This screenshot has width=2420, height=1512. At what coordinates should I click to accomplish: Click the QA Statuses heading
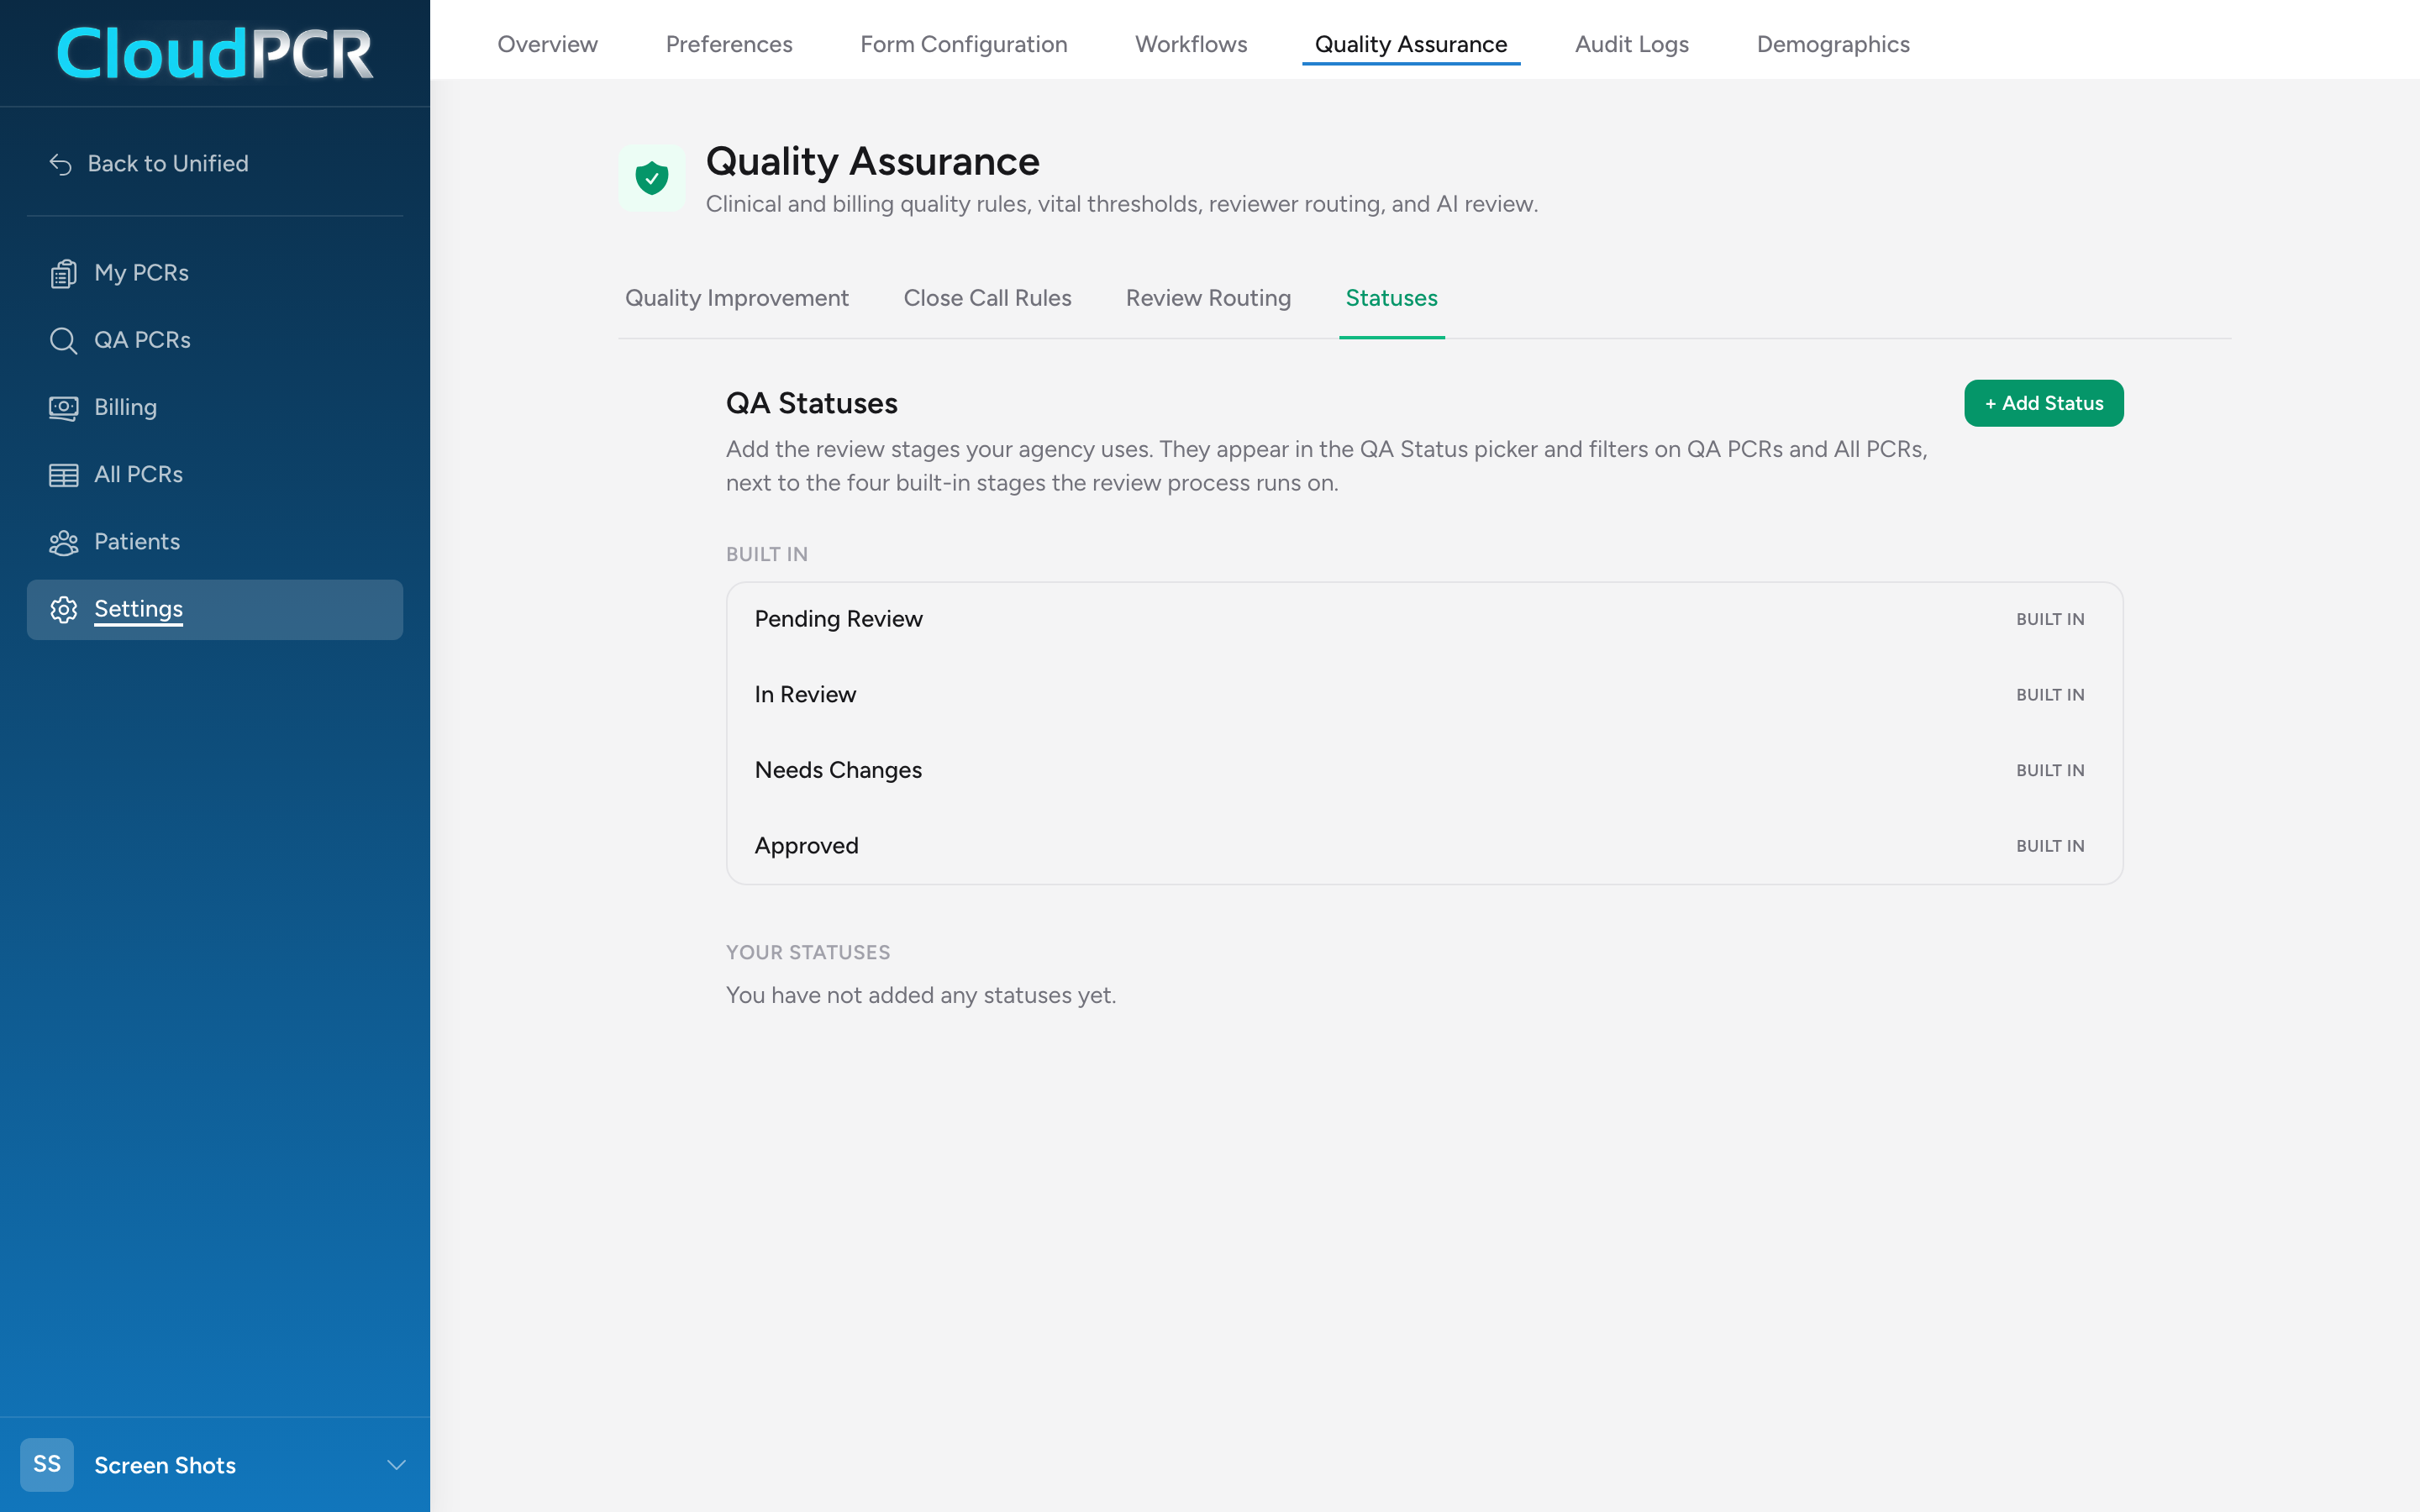[811, 403]
